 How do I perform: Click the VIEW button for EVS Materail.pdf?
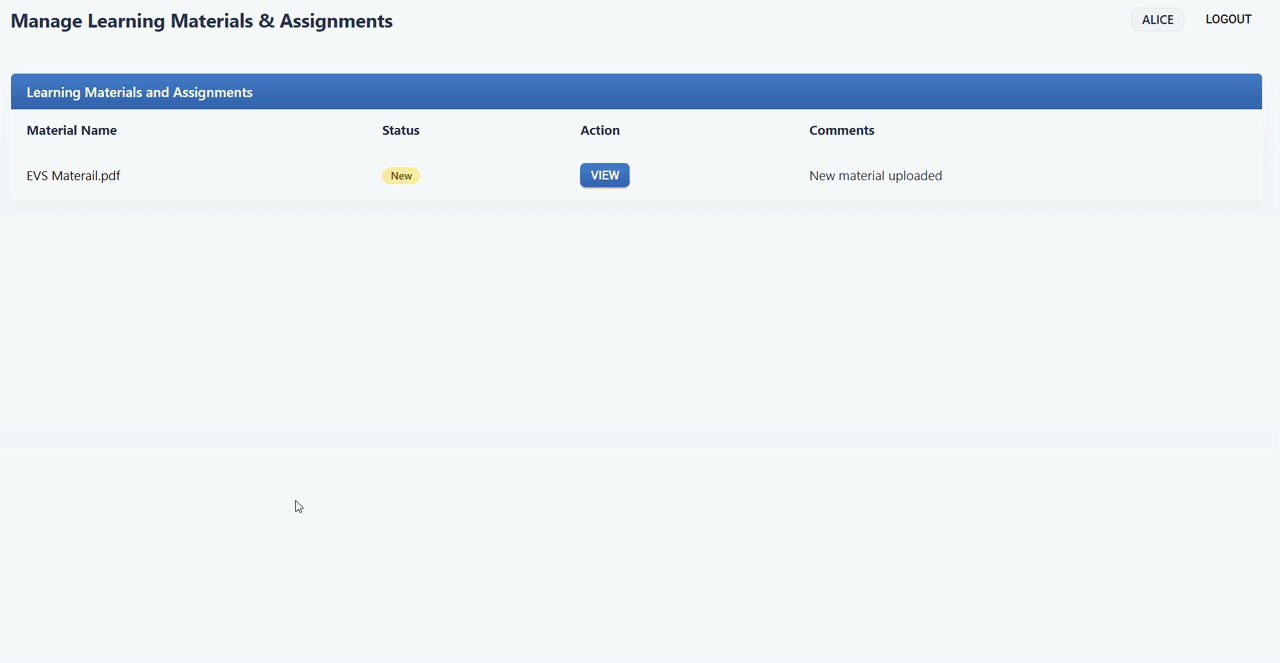(x=604, y=175)
